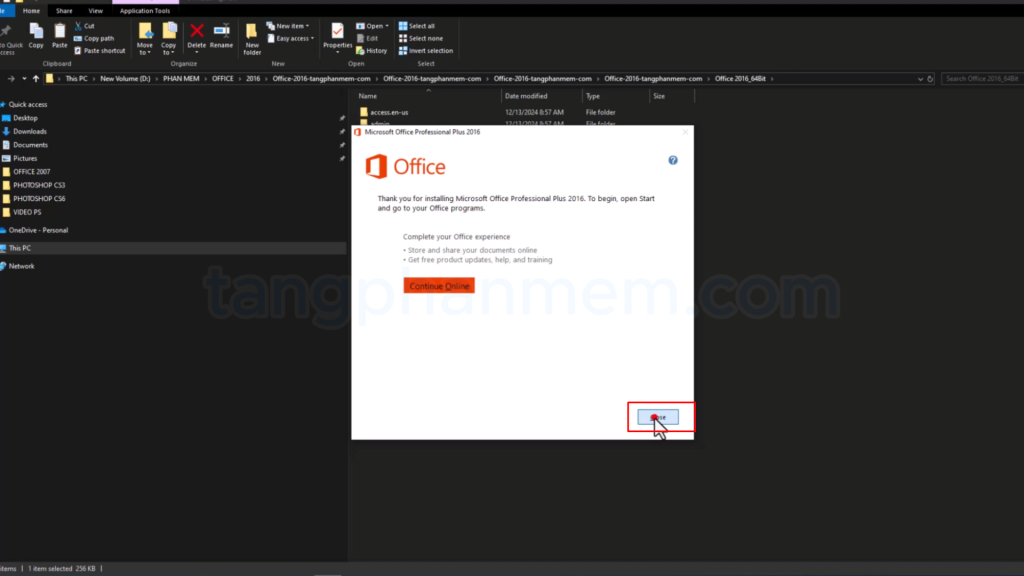Click Invert selection in ribbon
Screen dimensions: 1024x576
click(x=426, y=51)
